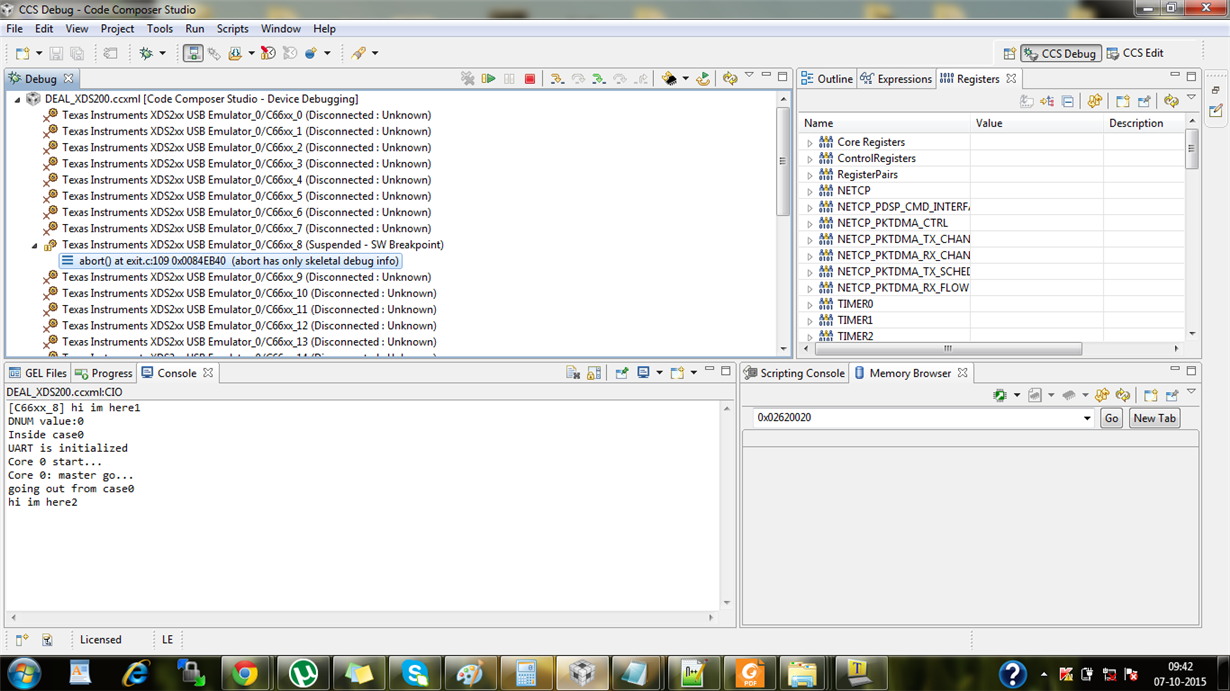Viewport: 1230px width, 691px height.
Task: Switch to the Expressions tab
Action: pyautogui.click(x=896, y=79)
